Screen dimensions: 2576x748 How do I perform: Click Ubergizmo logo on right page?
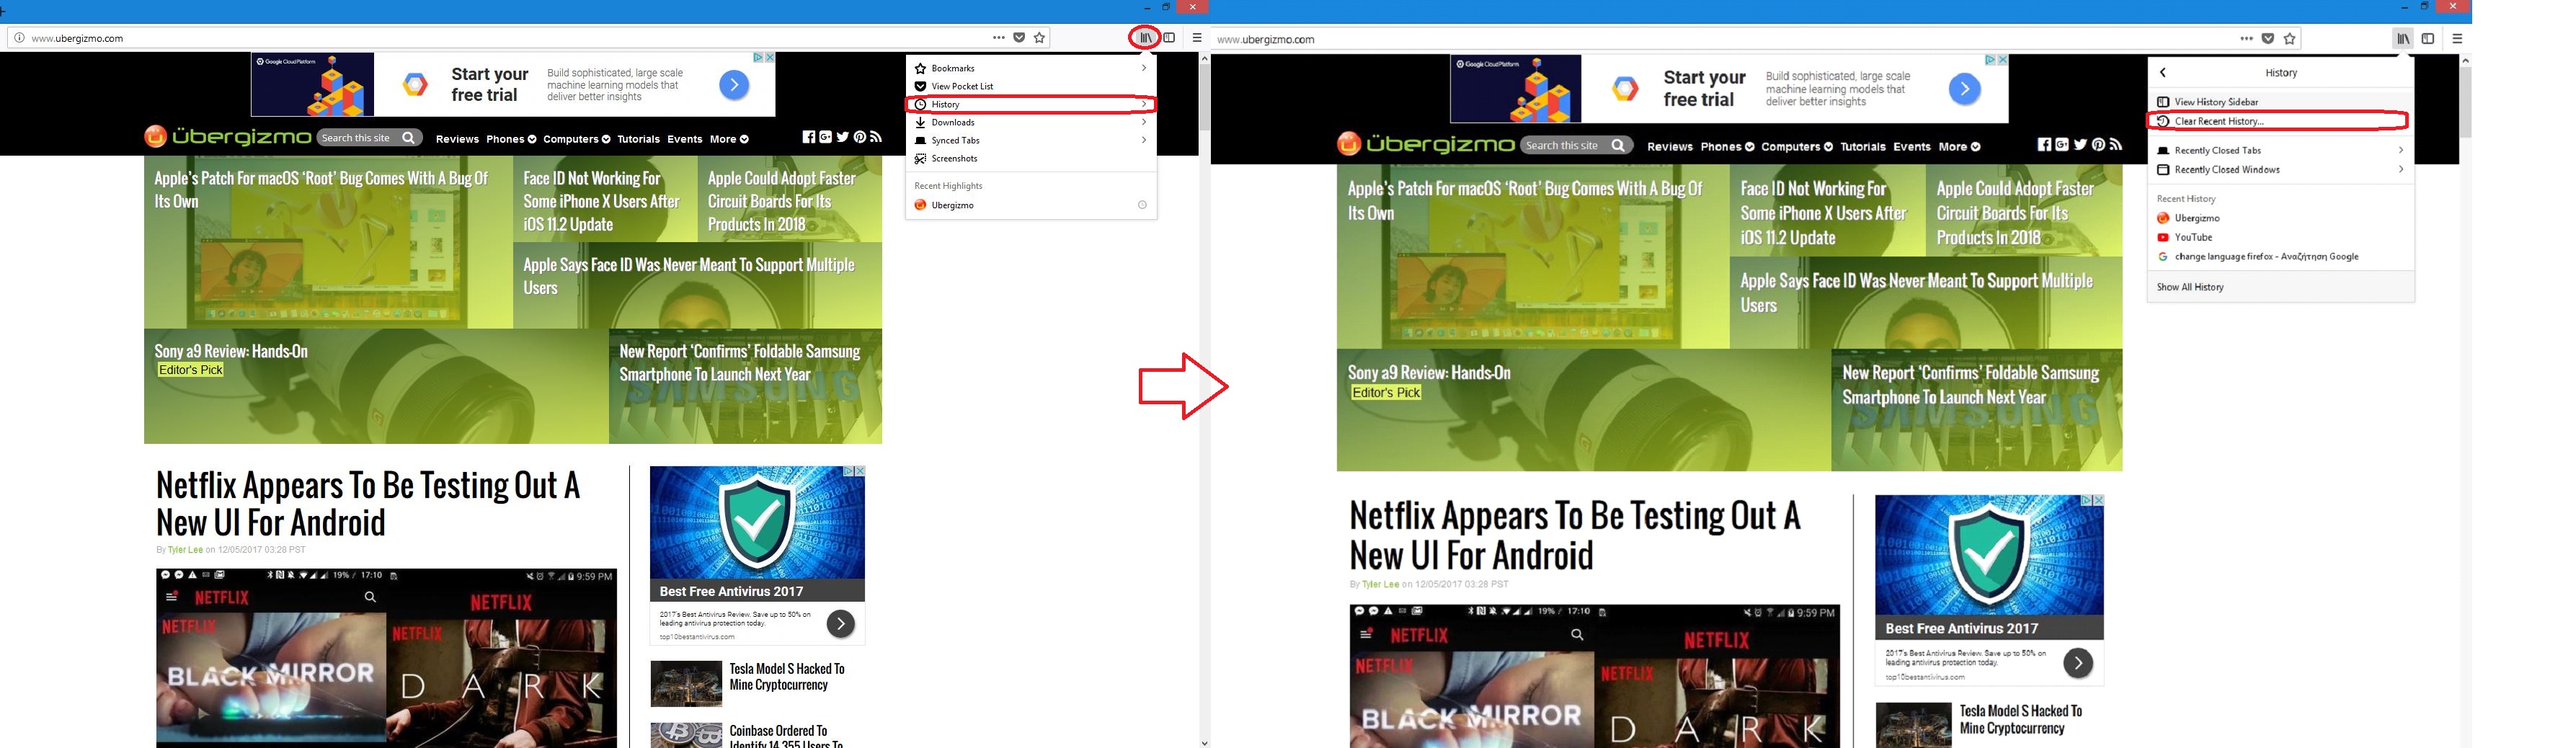coord(1426,145)
